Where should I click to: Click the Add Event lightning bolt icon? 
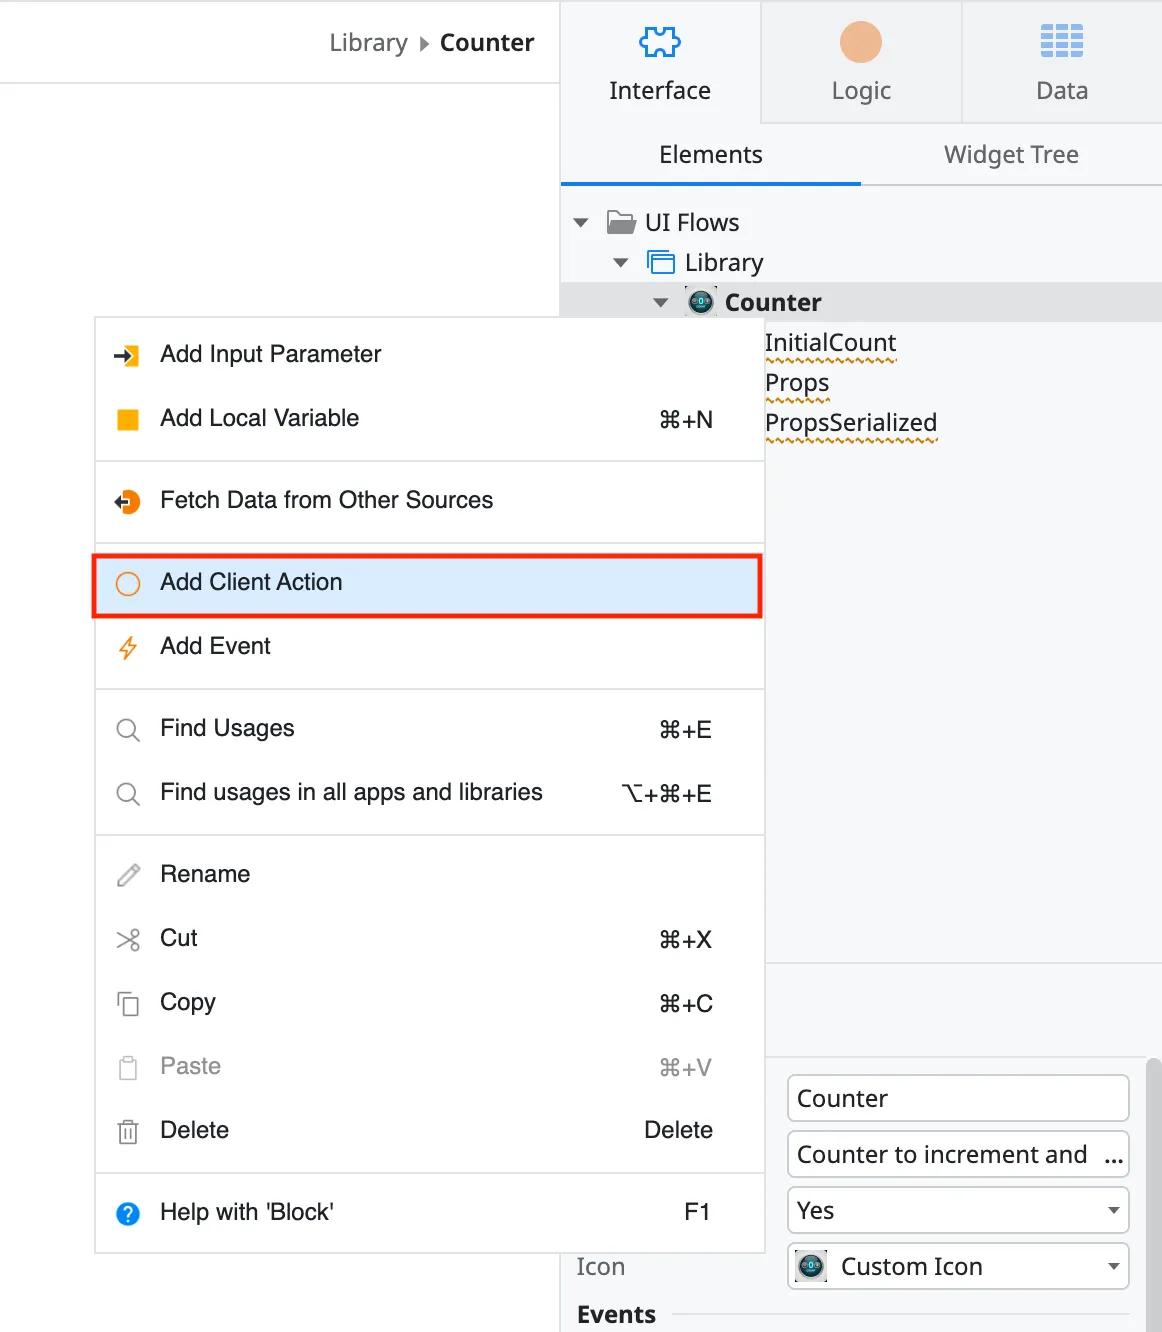pyautogui.click(x=128, y=647)
